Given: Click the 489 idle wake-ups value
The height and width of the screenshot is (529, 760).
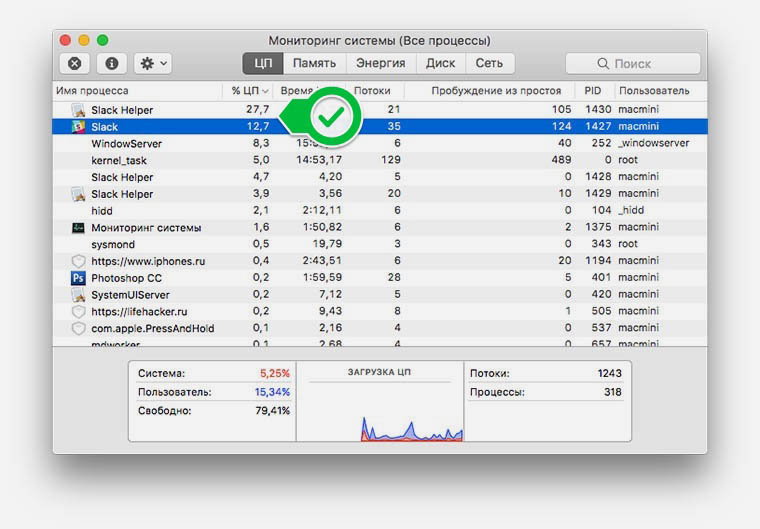Looking at the screenshot, I should tap(561, 160).
